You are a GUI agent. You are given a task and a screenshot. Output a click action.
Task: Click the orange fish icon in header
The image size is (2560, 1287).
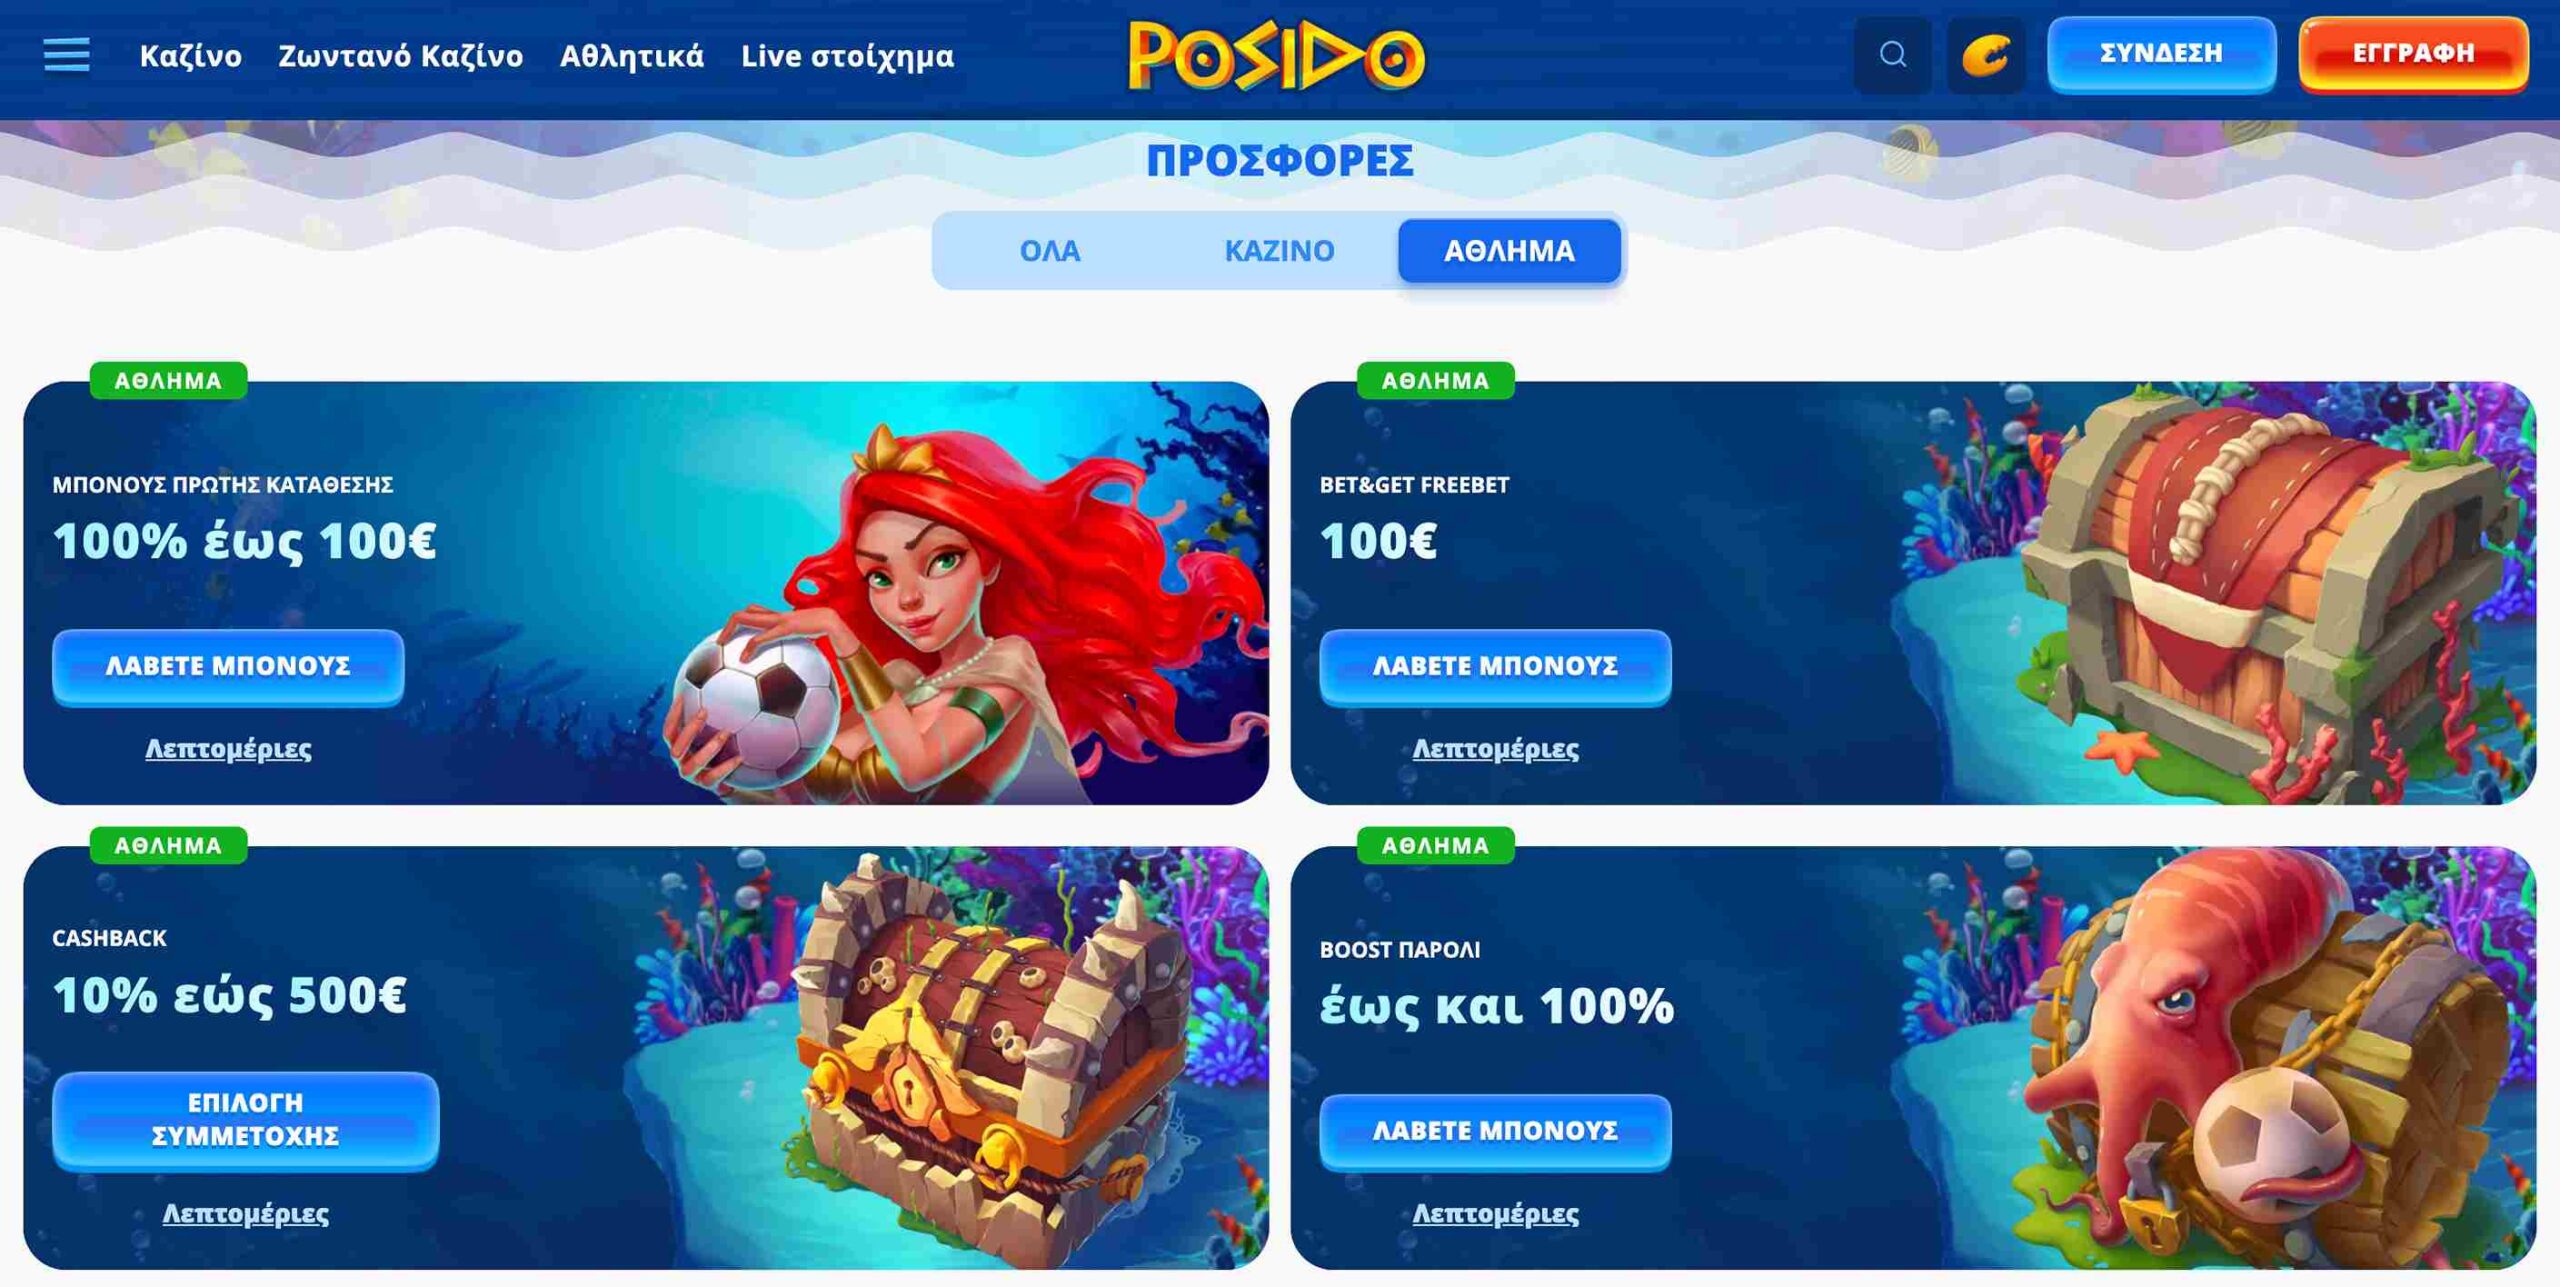coord(1986,55)
